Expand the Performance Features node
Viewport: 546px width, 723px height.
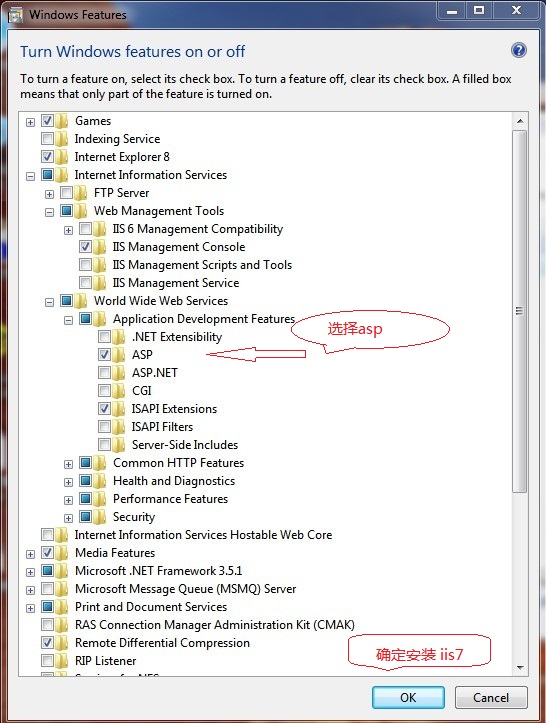click(68, 500)
